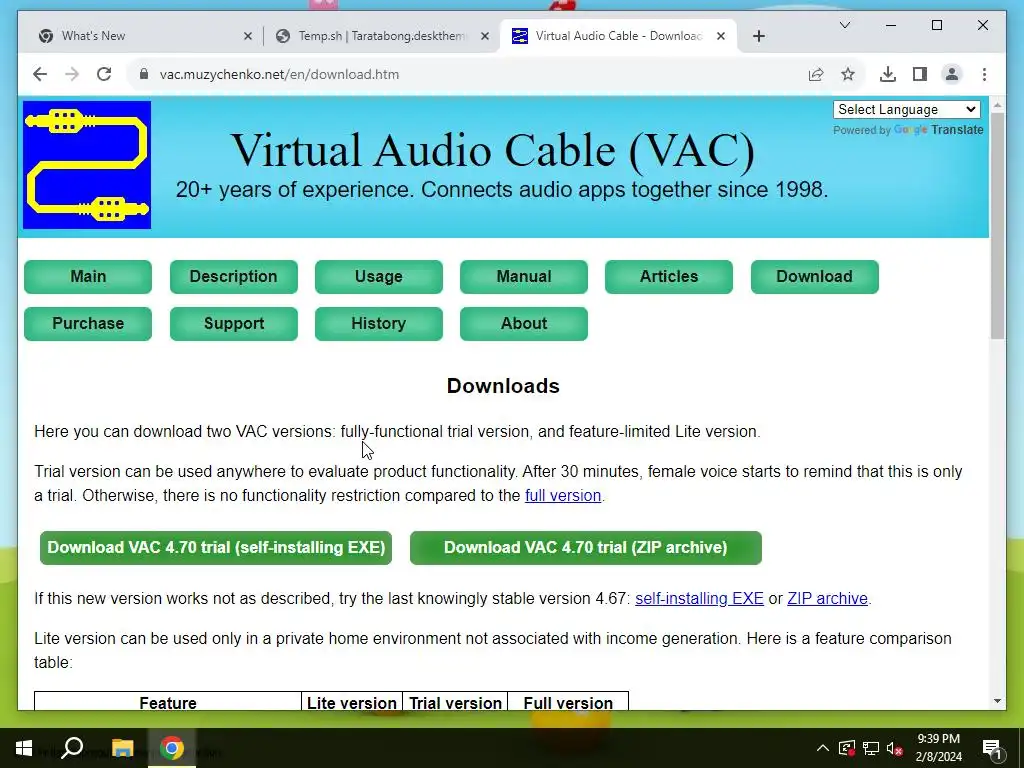Open the History page
The width and height of the screenshot is (1024, 768).
pyautogui.click(x=379, y=323)
